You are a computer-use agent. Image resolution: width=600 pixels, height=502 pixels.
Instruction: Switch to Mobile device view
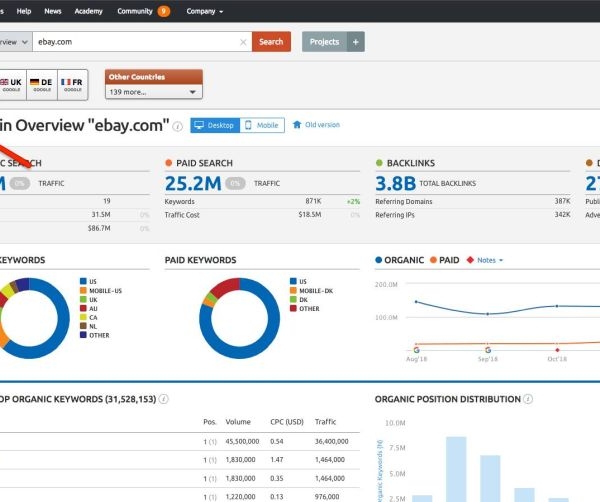(x=260, y=125)
